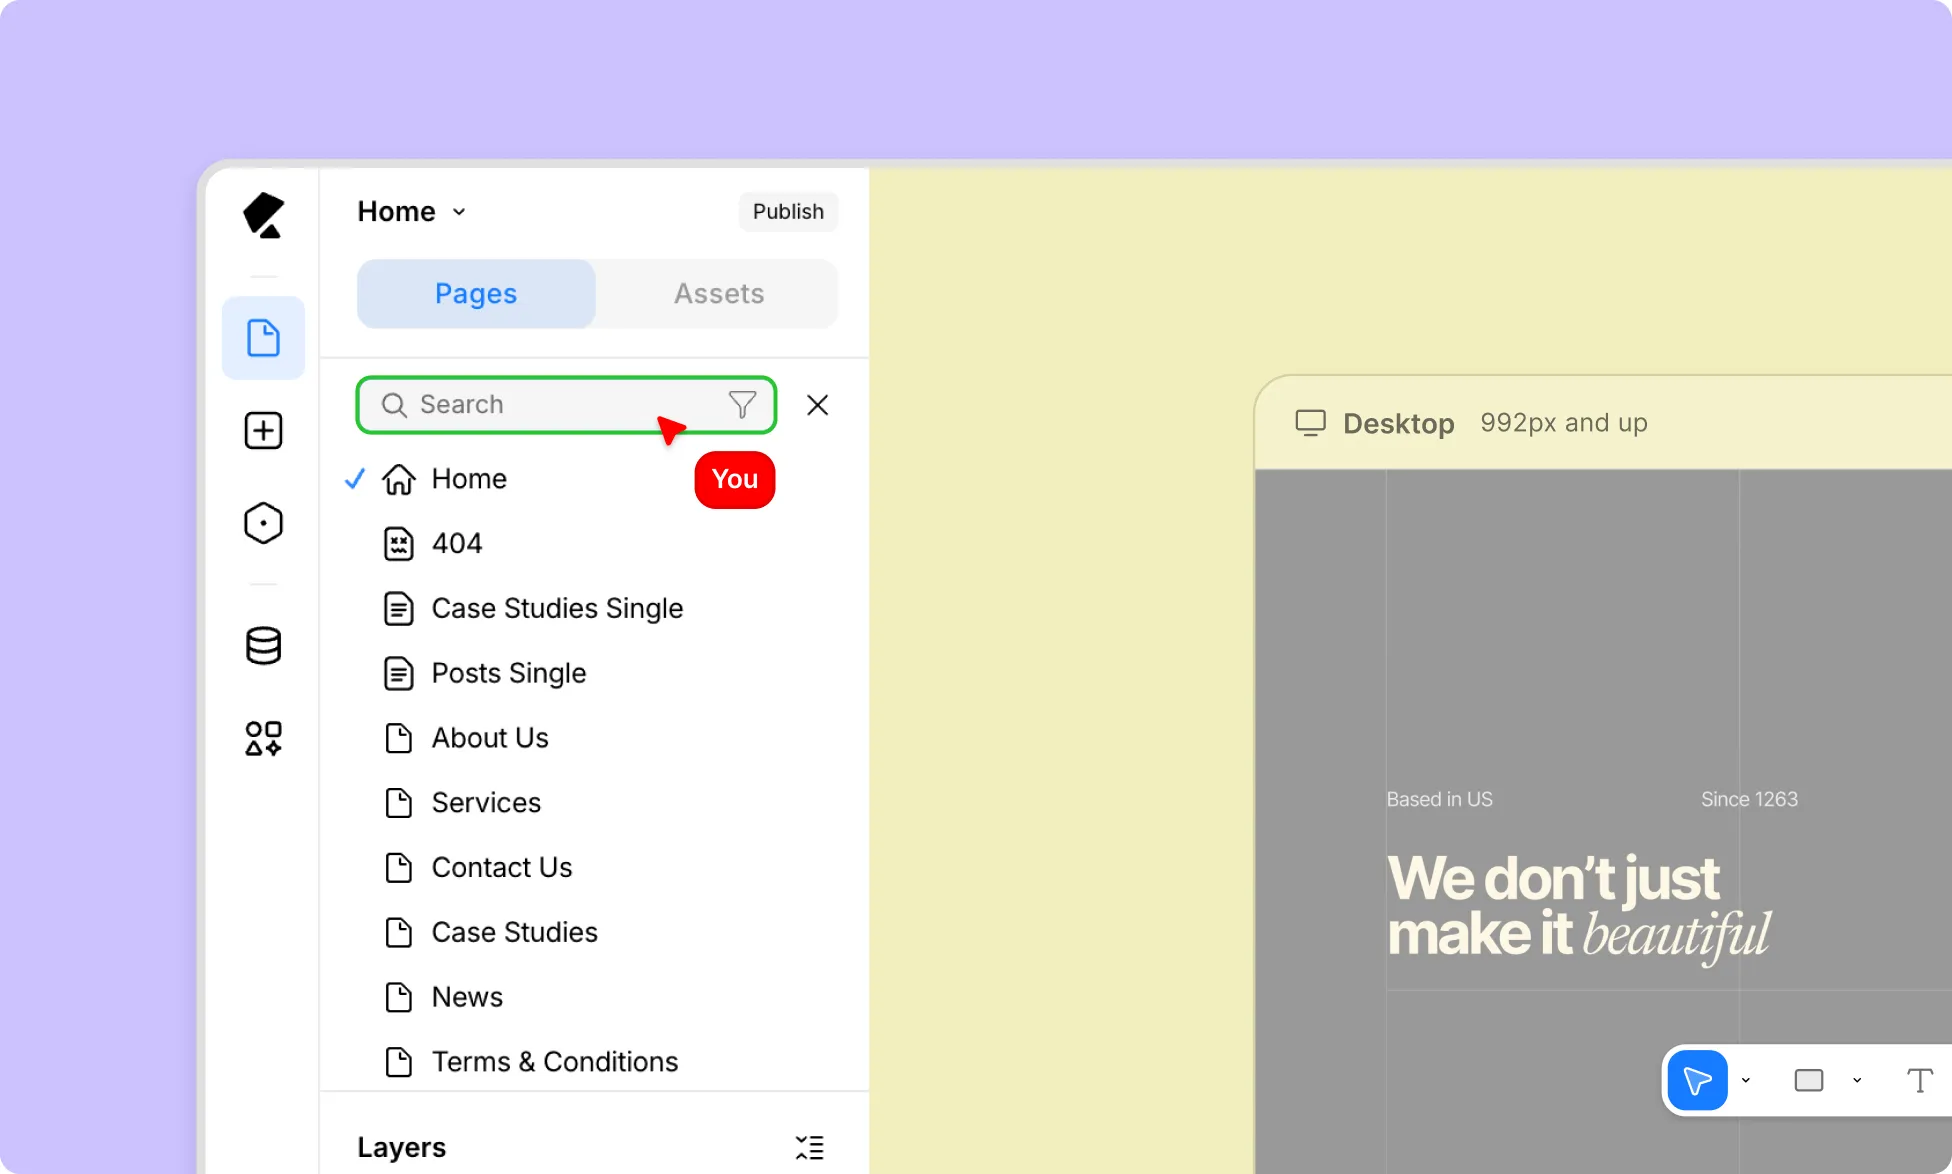The image size is (1952, 1174).
Task: Open the rectangle tool options chevron
Action: [x=1857, y=1081]
